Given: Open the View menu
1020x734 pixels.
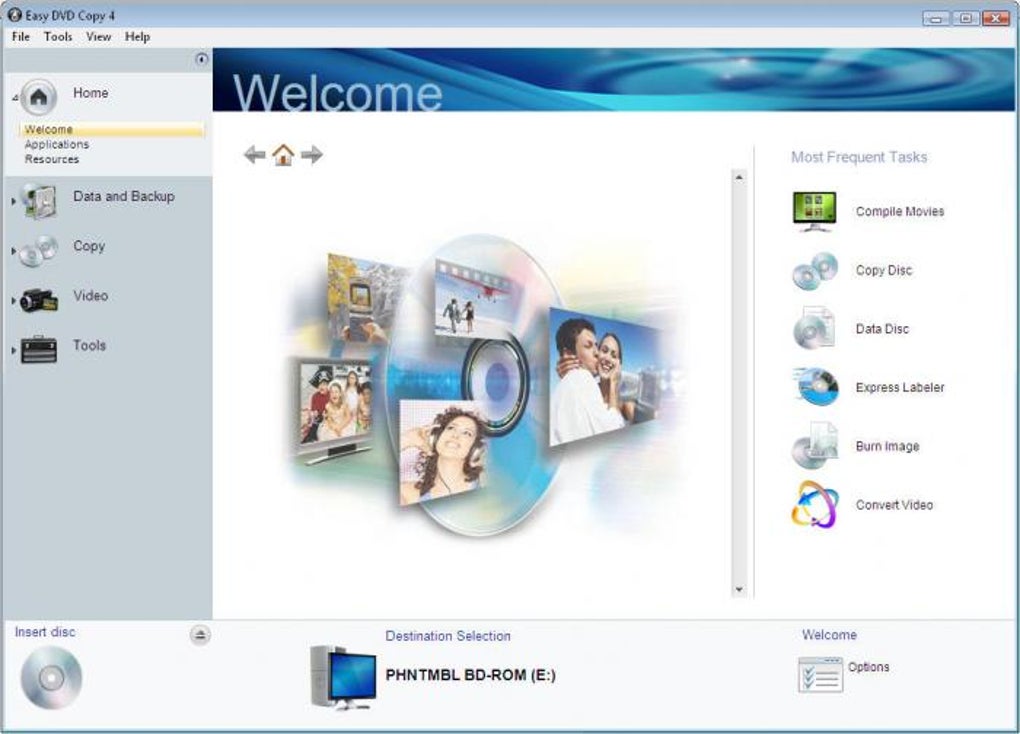Looking at the screenshot, I should click(x=98, y=36).
